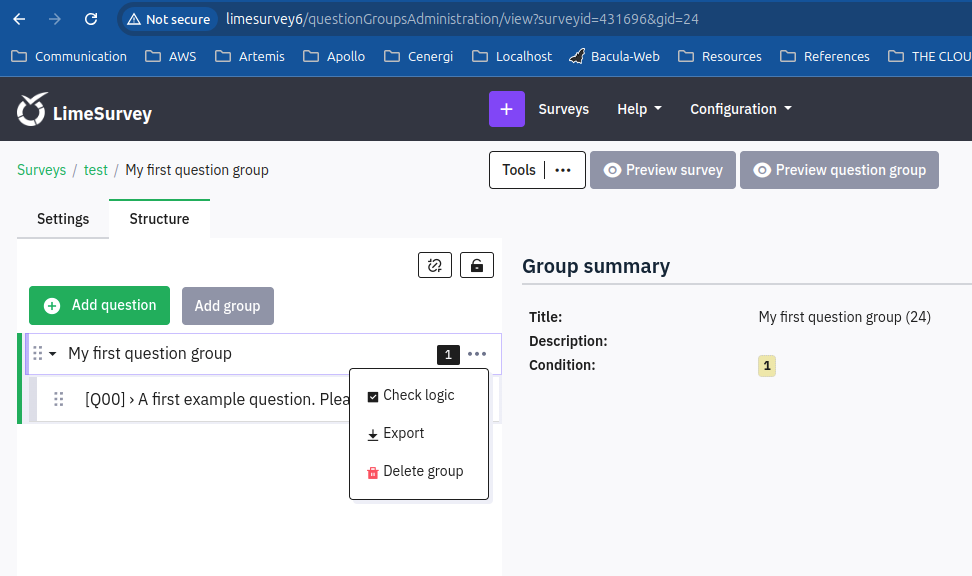The height and width of the screenshot is (576, 972).
Task: Click the green Add question button
Action: 99,305
